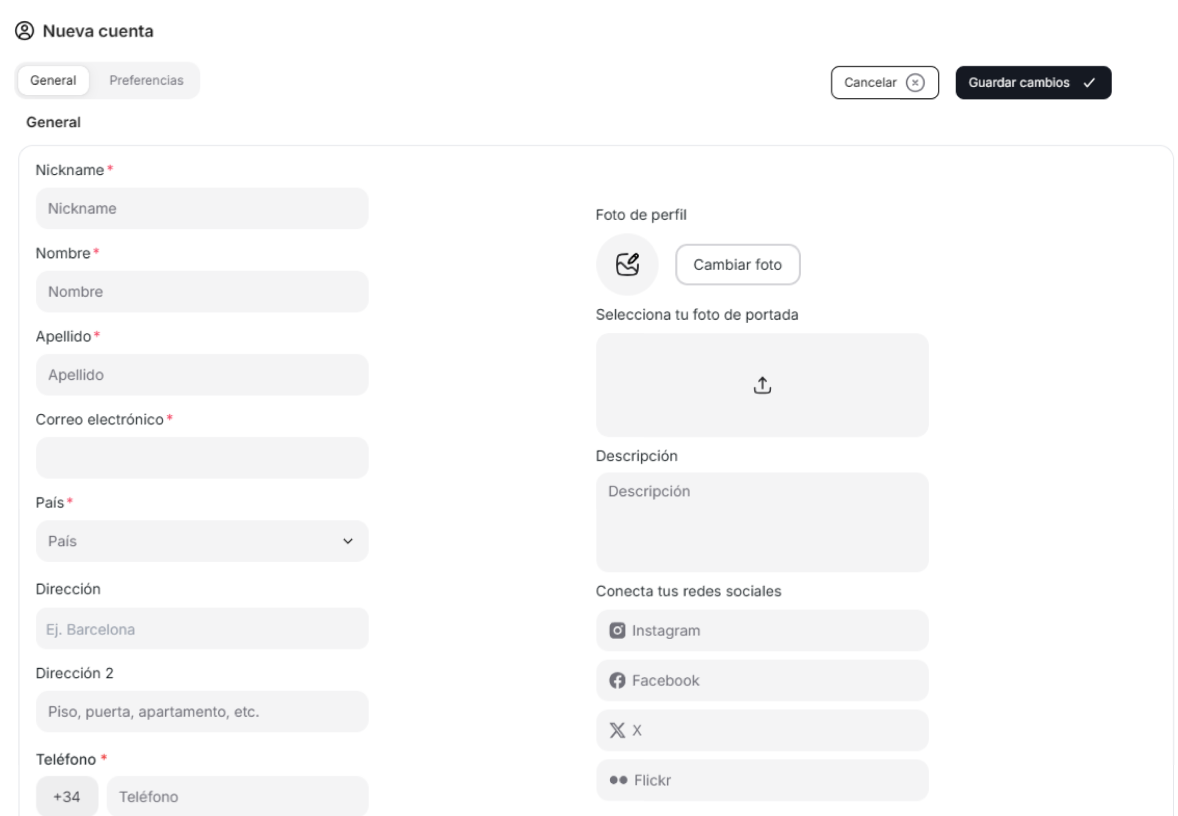Click into the Correo electrónico field

pos(202,458)
